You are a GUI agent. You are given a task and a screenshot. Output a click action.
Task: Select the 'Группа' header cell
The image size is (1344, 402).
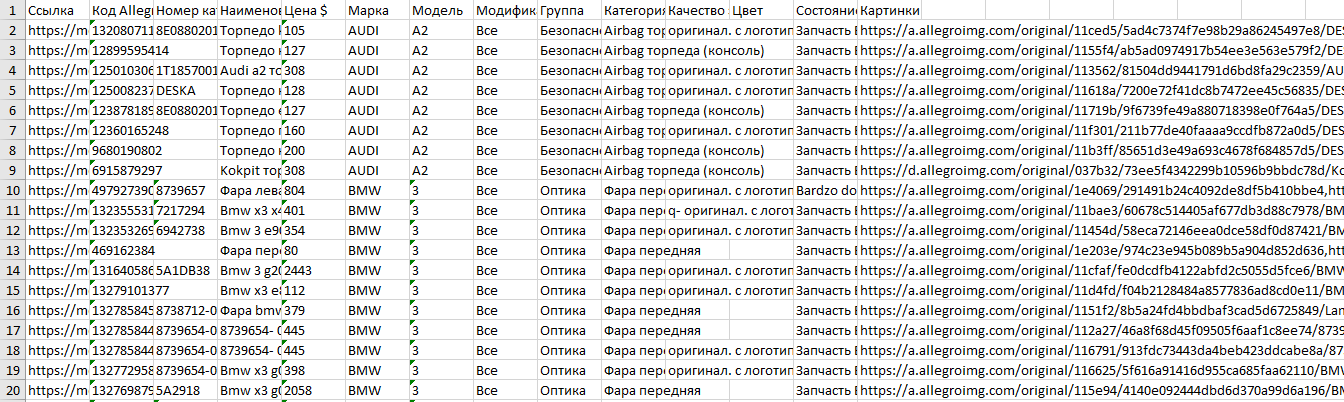(569, 10)
